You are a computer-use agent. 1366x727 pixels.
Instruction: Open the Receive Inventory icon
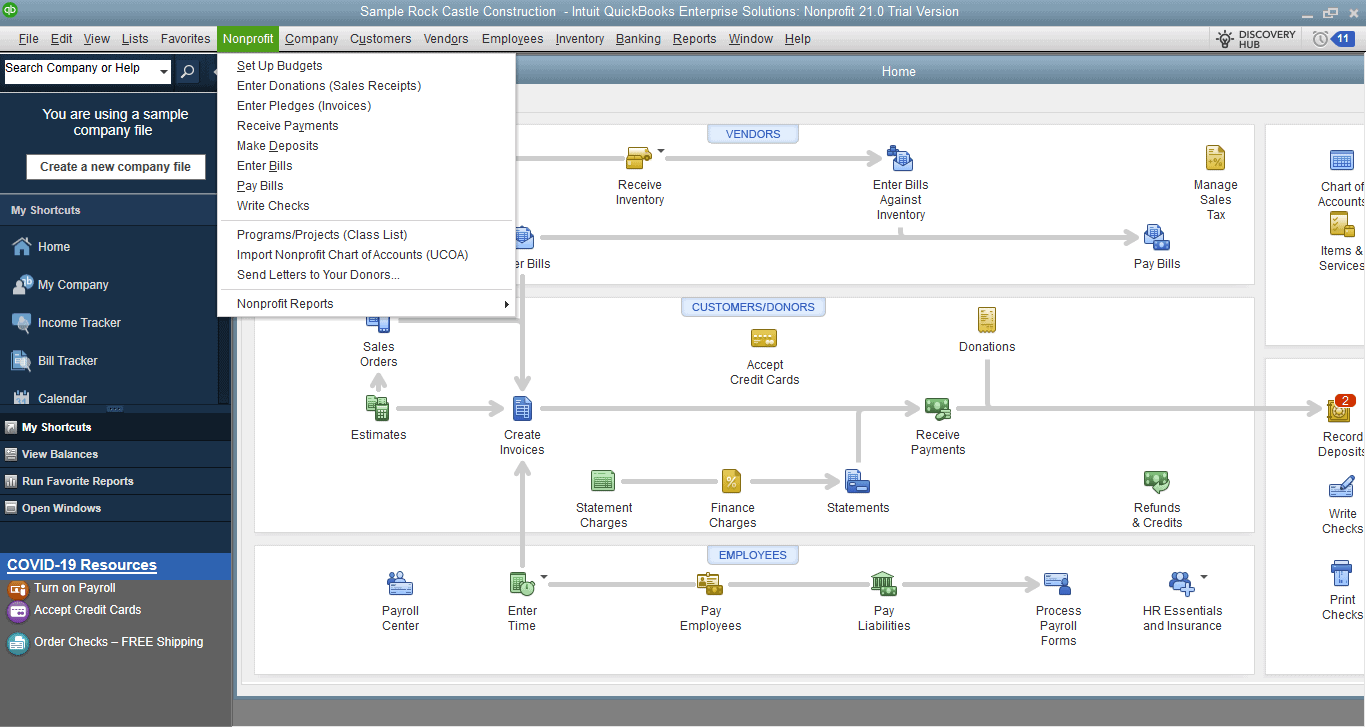click(639, 158)
